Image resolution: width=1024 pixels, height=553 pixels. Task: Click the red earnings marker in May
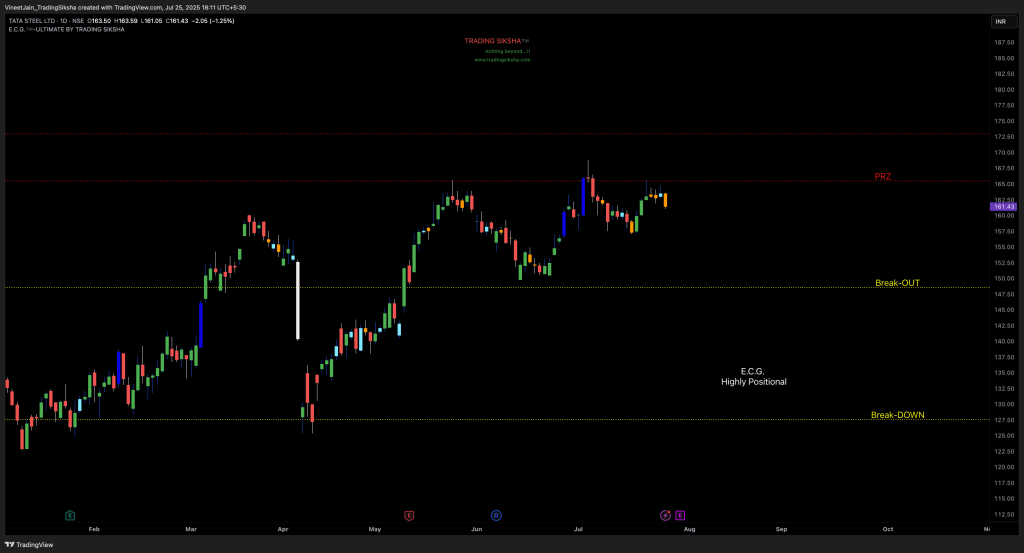(x=408, y=515)
